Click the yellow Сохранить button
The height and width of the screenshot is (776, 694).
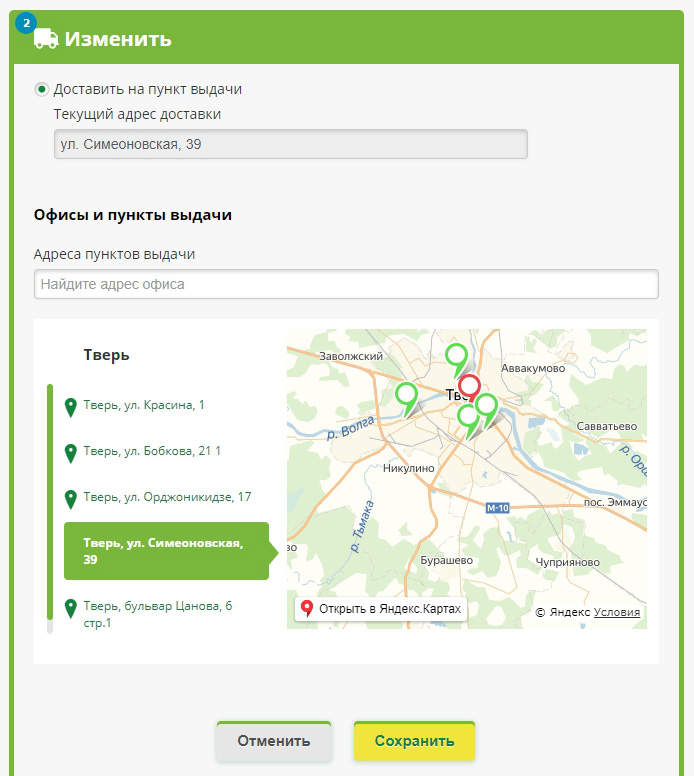[414, 741]
